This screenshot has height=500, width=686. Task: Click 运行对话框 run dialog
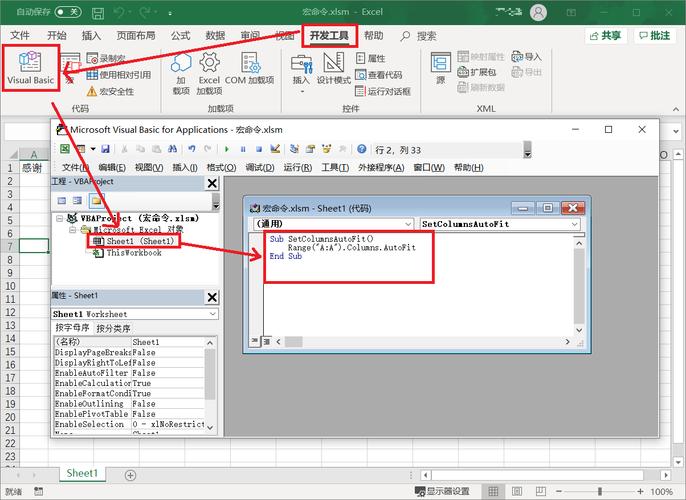pyautogui.click(x=383, y=91)
